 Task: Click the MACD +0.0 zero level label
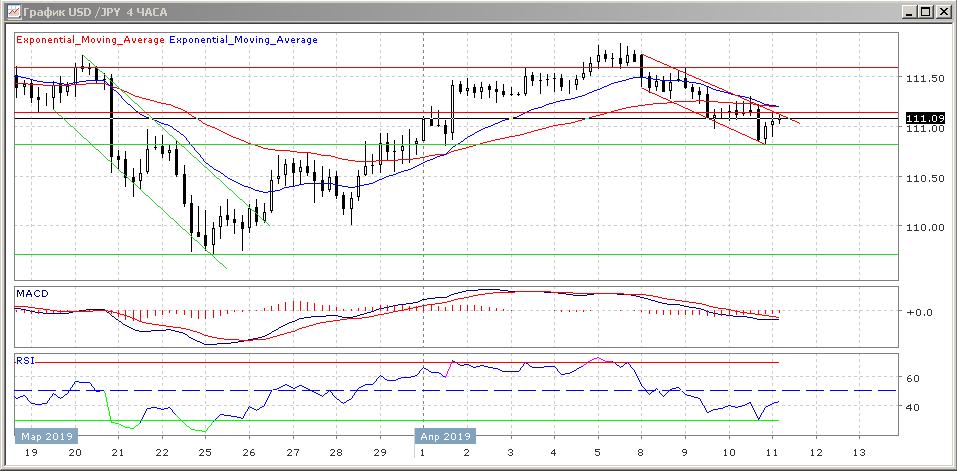click(x=919, y=312)
